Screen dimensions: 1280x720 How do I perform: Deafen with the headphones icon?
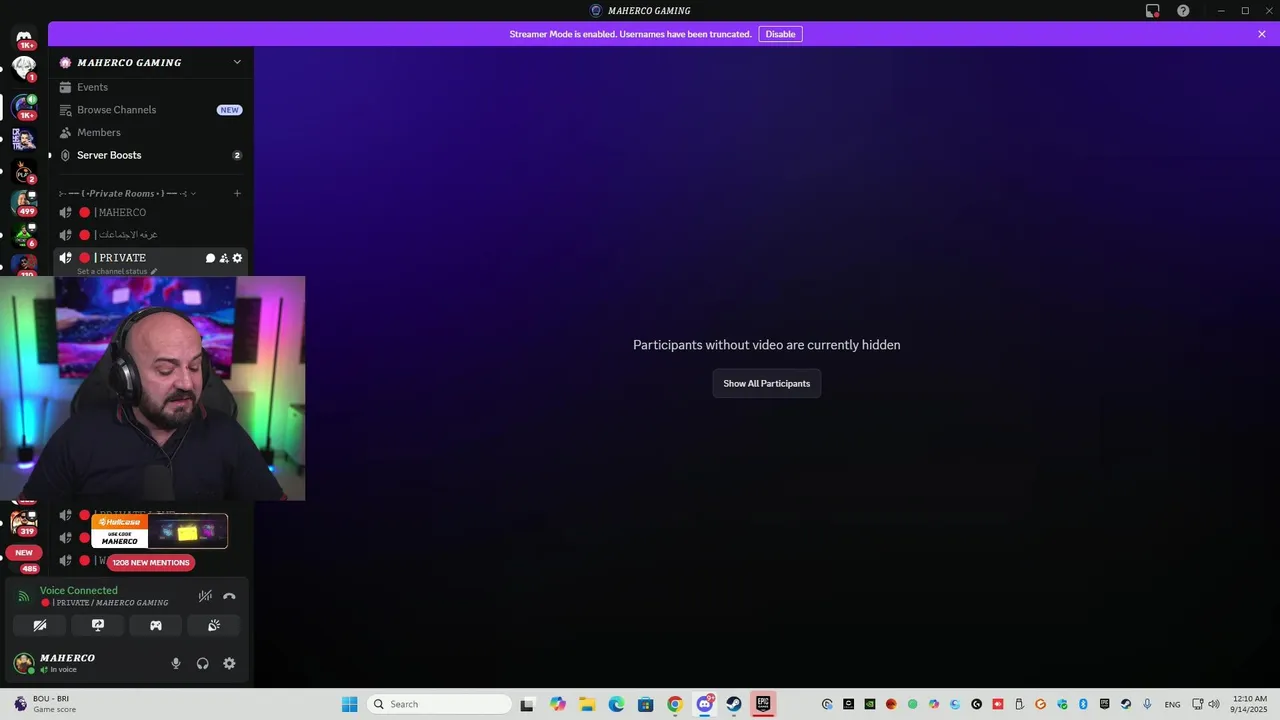coord(203,663)
